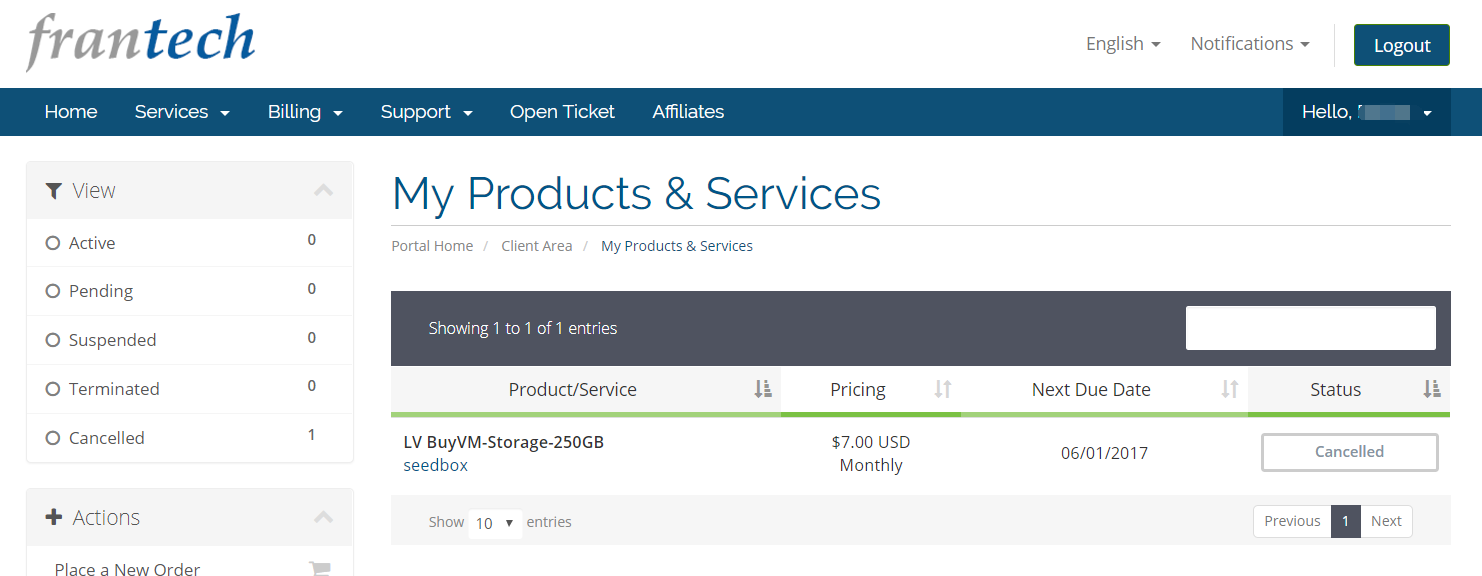Viewport: 1482px width, 576px height.
Task: Sort by Product/Service column sort icon
Action: pos(763,389)
